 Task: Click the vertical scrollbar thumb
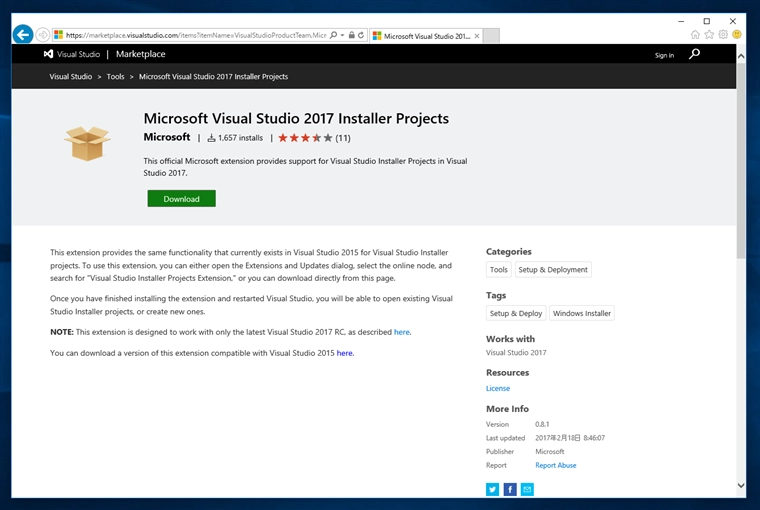pyautogui.click(x=741, y=161)
